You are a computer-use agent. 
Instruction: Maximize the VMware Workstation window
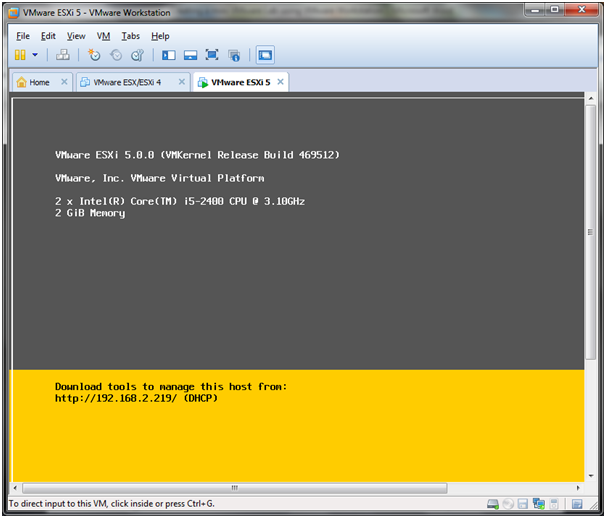pos(555,10)
